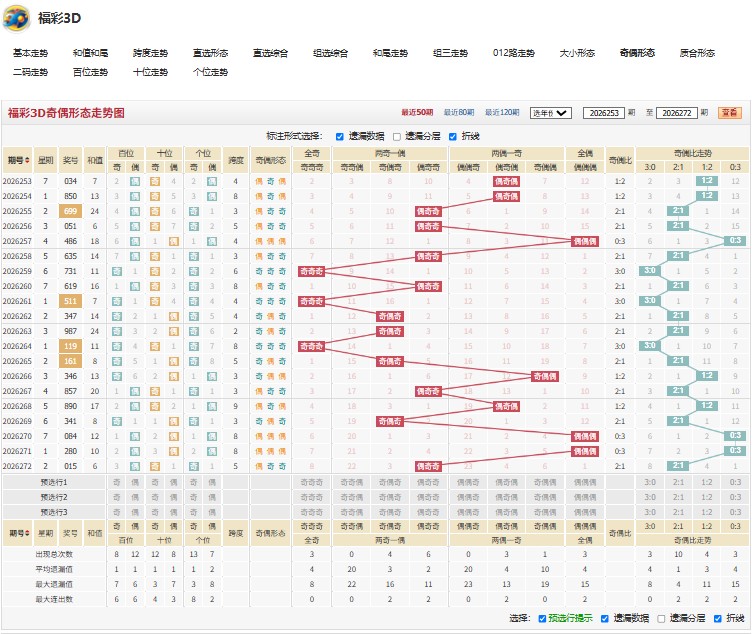Image resolution: width=754 pixels, height=634 pixels.
Task: Open the 质合形态 chart
Action: (x=697, y=53)
